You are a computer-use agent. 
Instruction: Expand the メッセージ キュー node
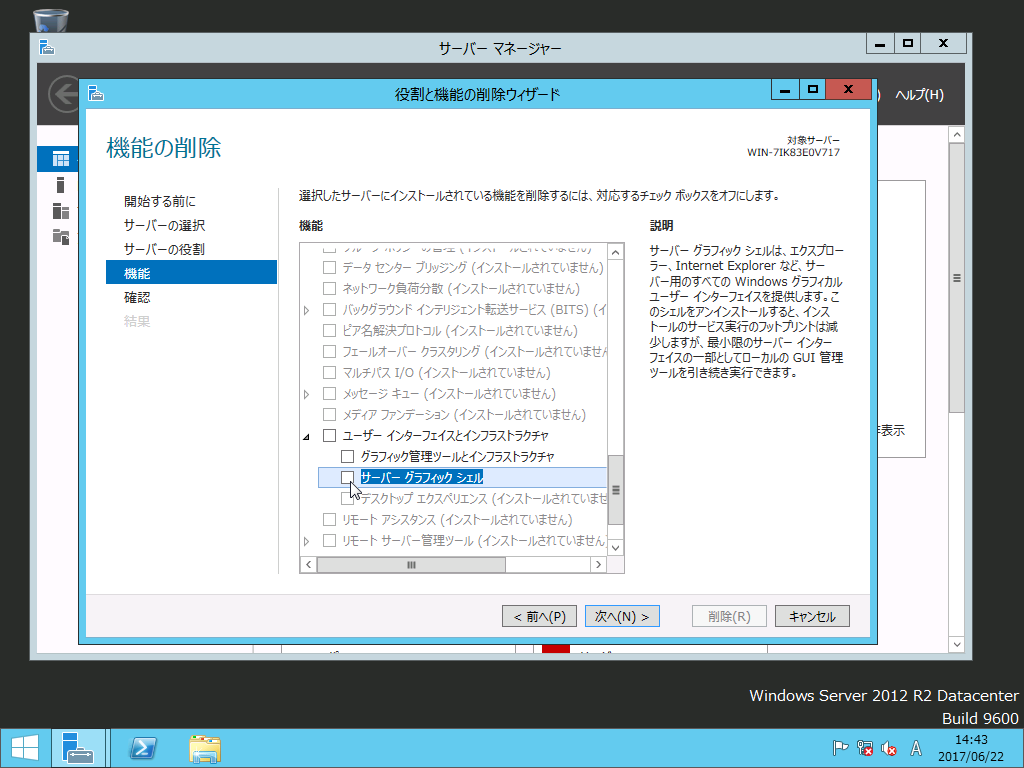[x=306, y=394]
